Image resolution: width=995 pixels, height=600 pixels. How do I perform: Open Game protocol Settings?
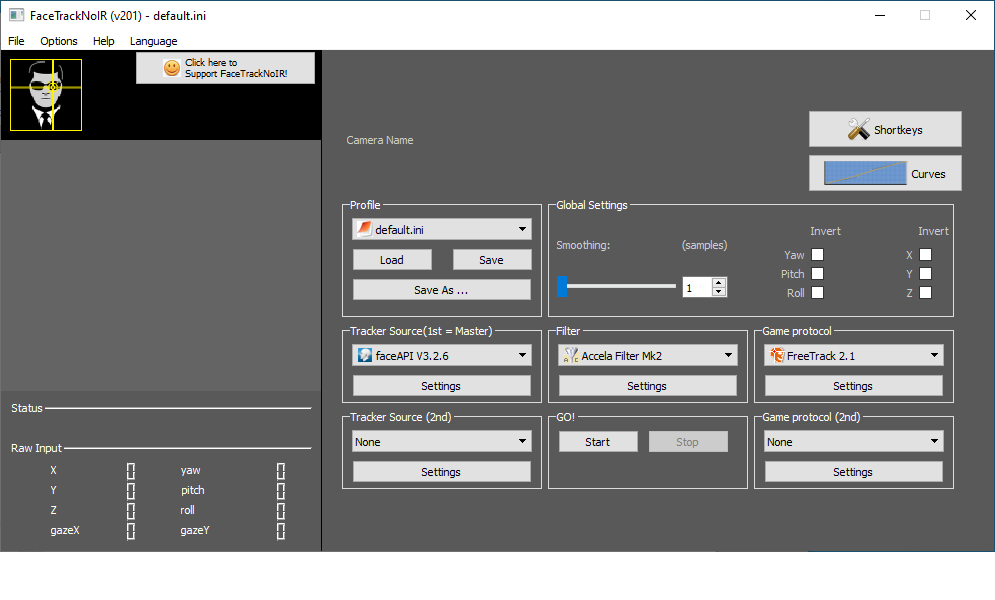click(853, 386)
